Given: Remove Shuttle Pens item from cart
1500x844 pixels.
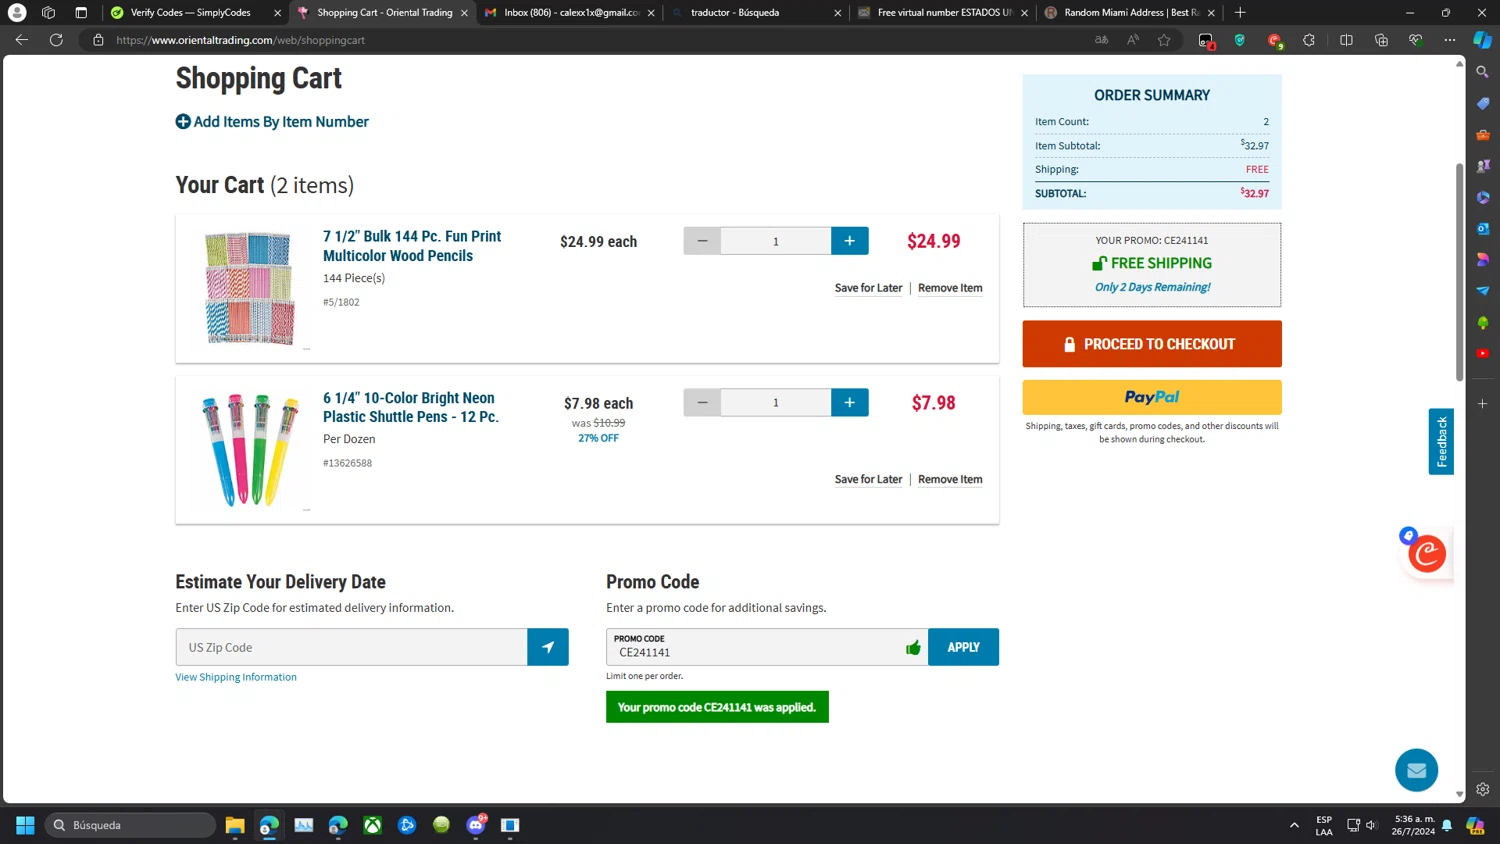Looking at the screenshot, I should (950, 480).
